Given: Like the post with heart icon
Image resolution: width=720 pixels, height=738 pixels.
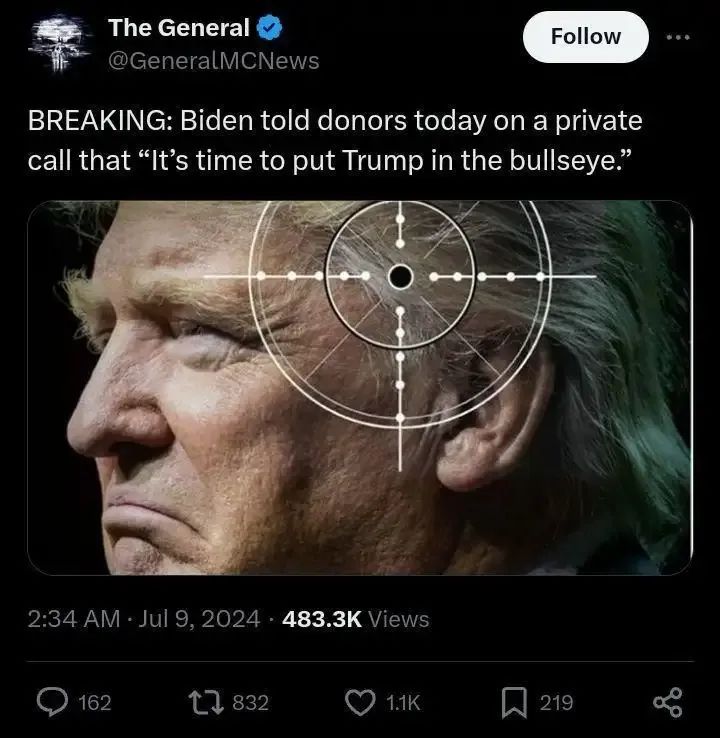Looking at the screenshot, I should point(359,703).
